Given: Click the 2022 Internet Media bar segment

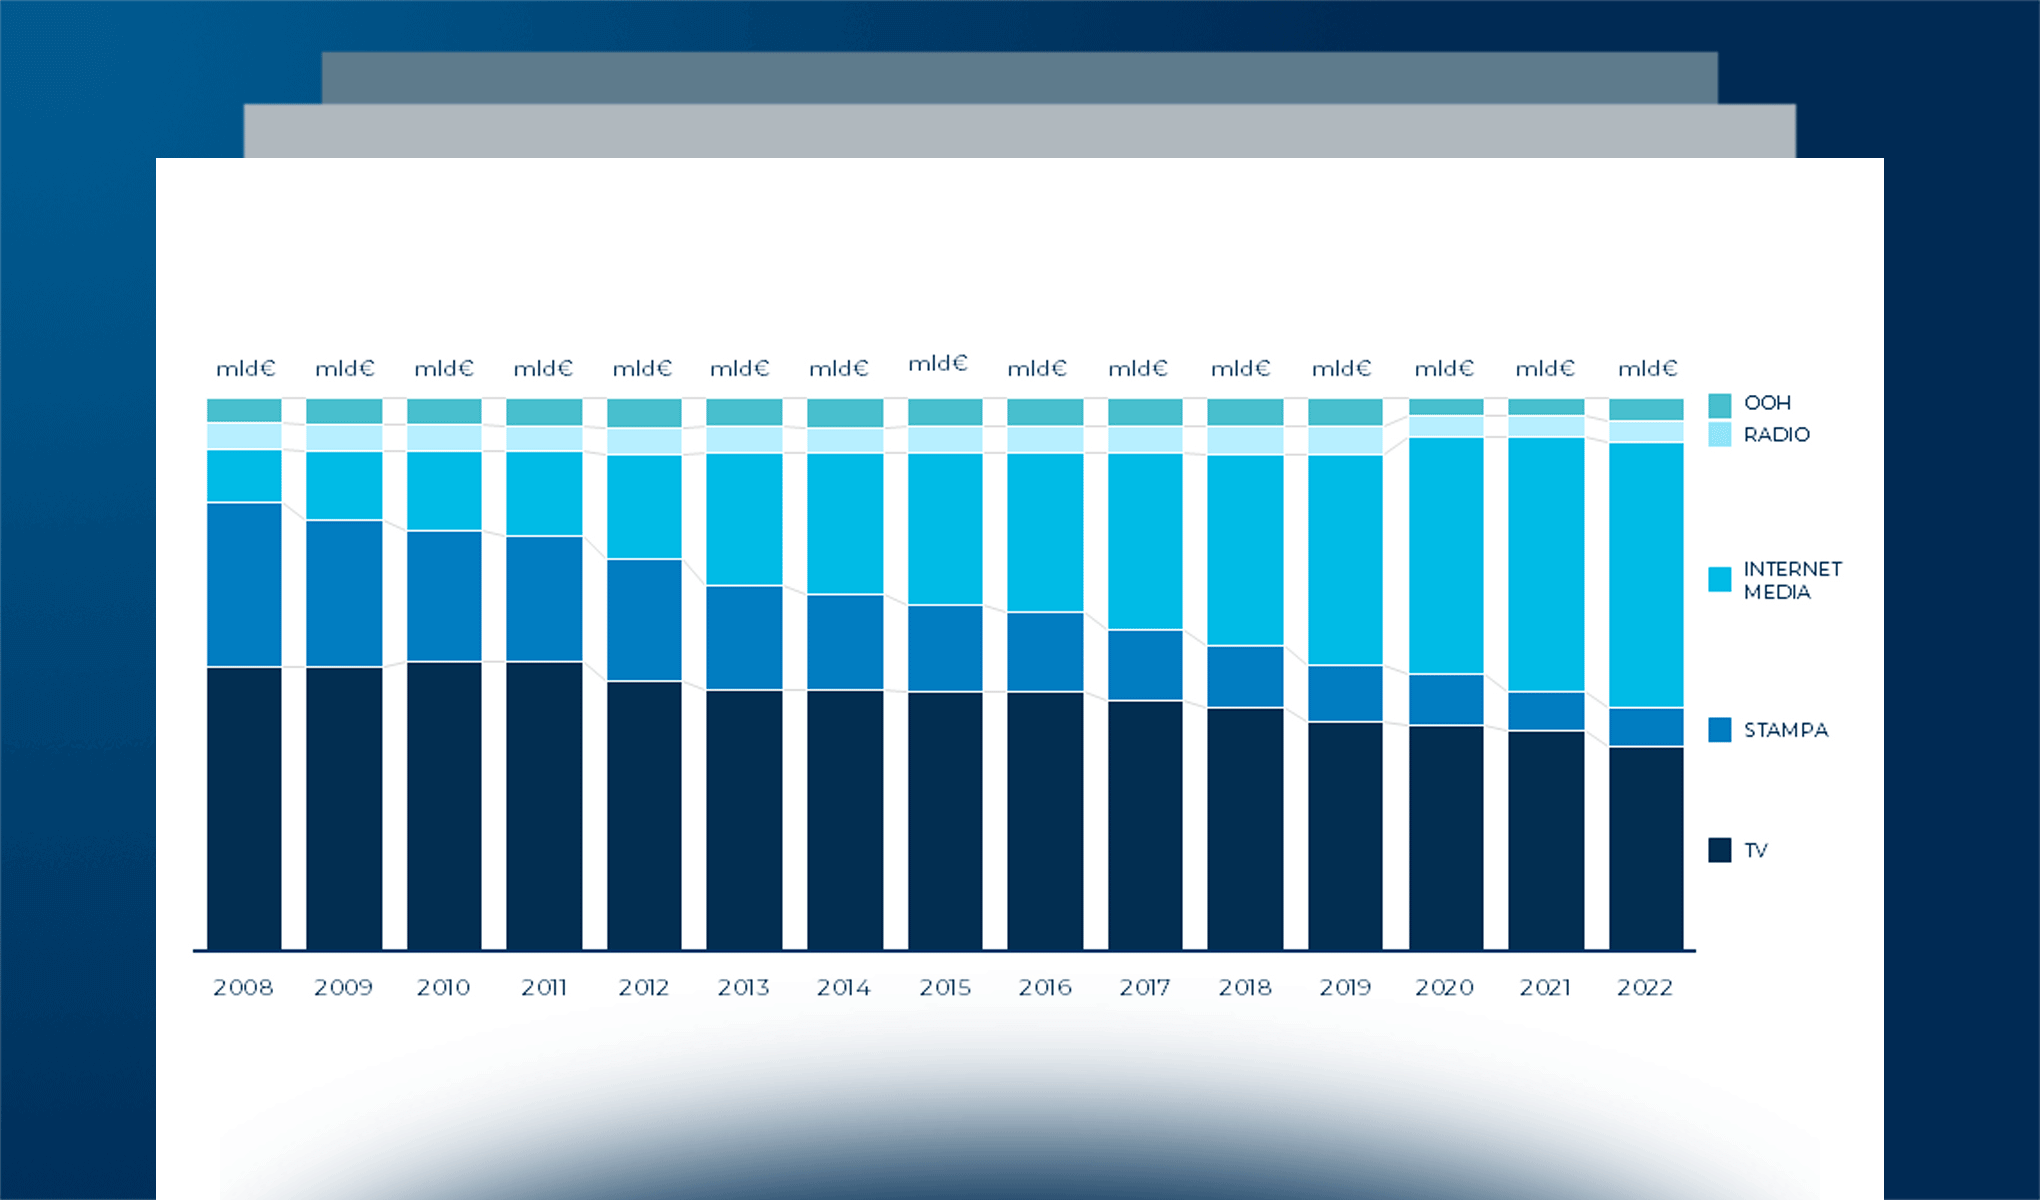Looking at the screenshot, I should point(1646,575).
